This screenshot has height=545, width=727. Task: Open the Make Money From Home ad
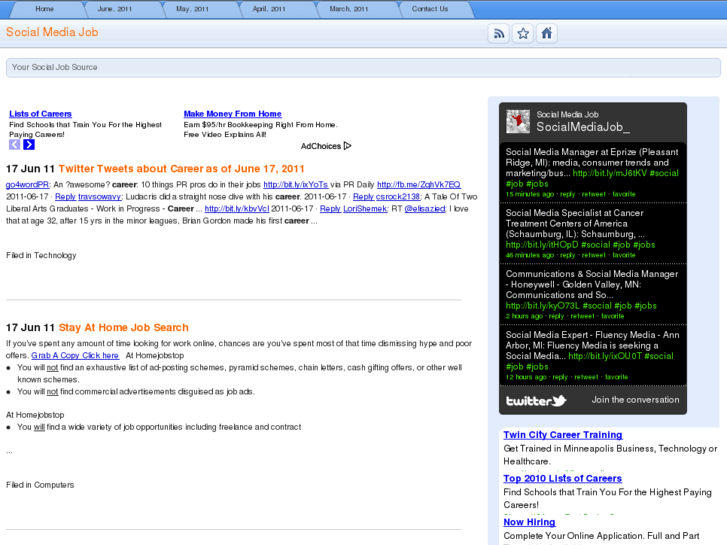click(232, 114)
